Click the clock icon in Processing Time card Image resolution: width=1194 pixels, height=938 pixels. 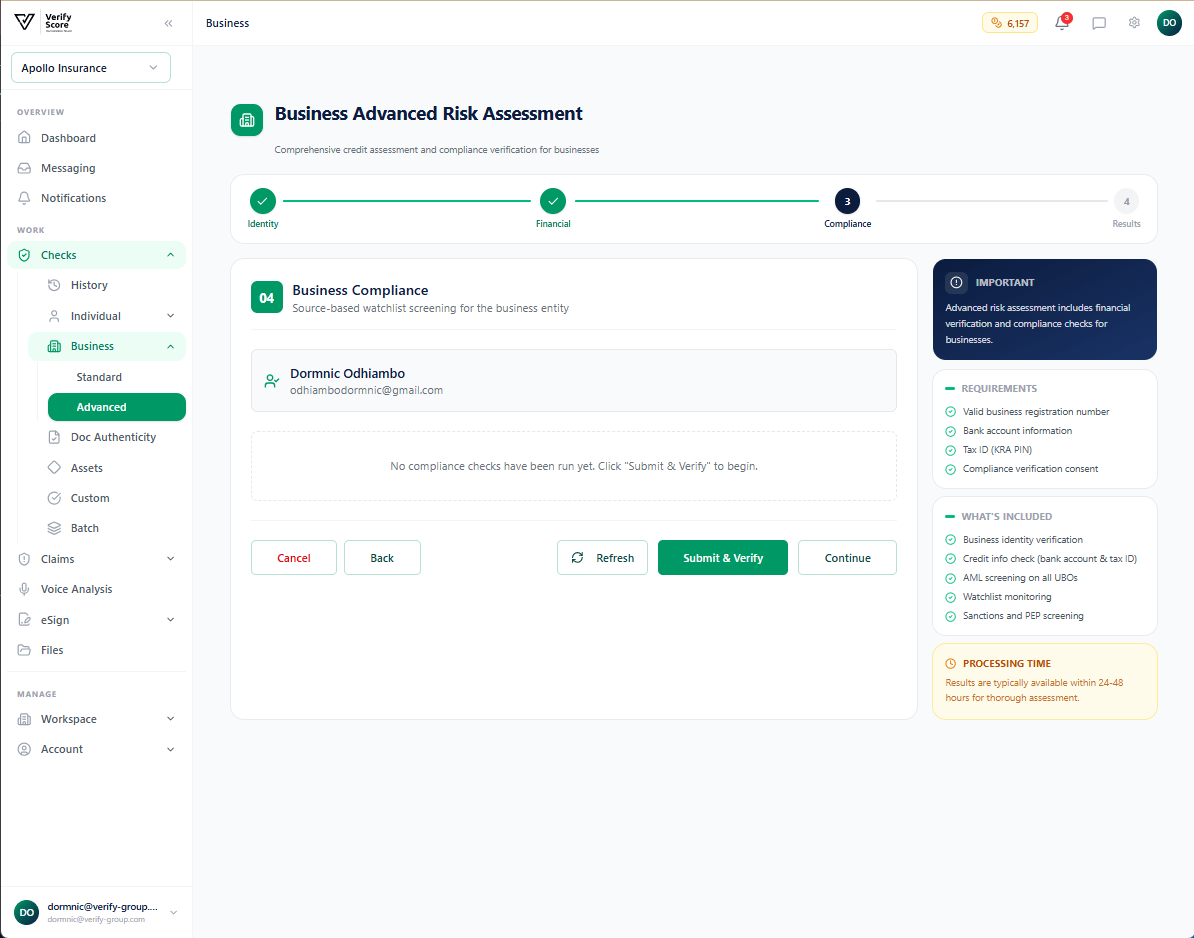[950, 664]
